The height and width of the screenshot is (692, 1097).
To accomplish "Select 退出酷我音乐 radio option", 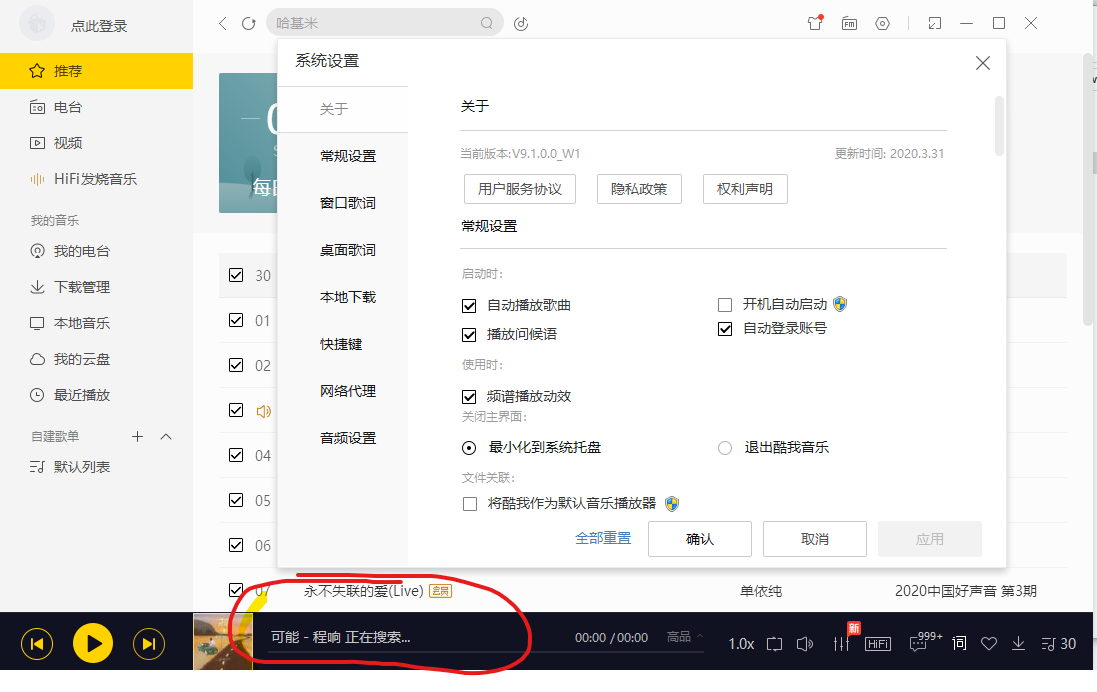I will pyautogui.click(x=725, y=448).
